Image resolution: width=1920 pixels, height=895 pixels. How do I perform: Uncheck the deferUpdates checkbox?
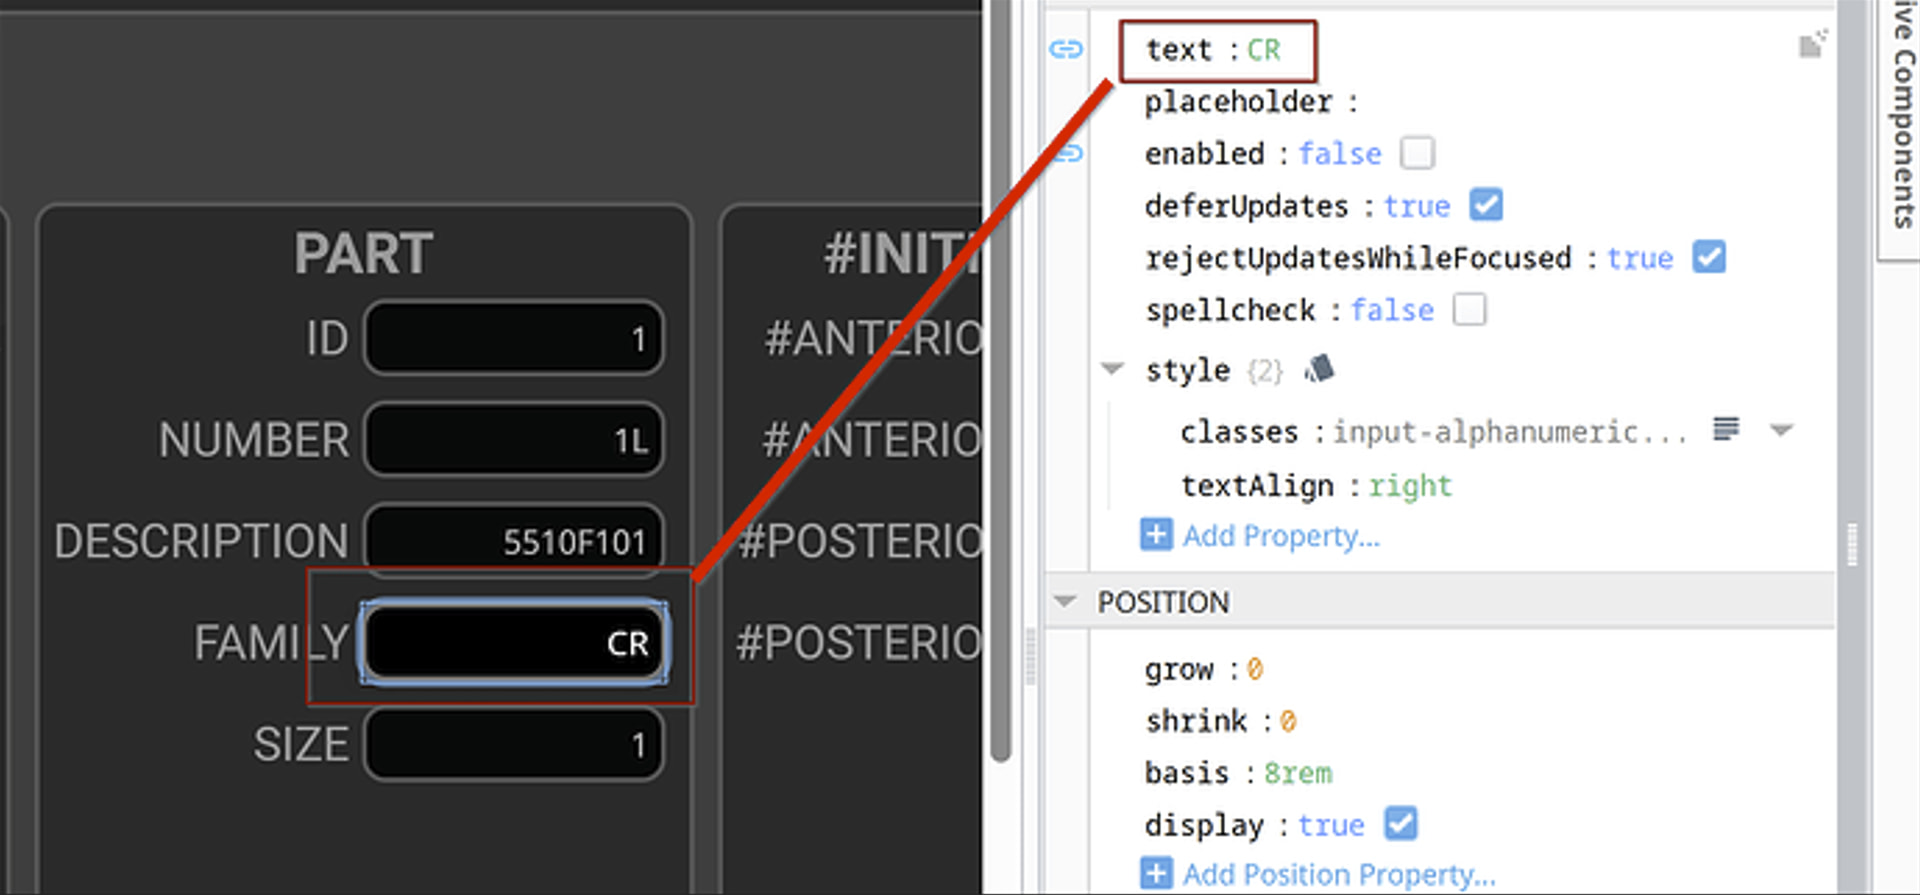click(1486, 205)
